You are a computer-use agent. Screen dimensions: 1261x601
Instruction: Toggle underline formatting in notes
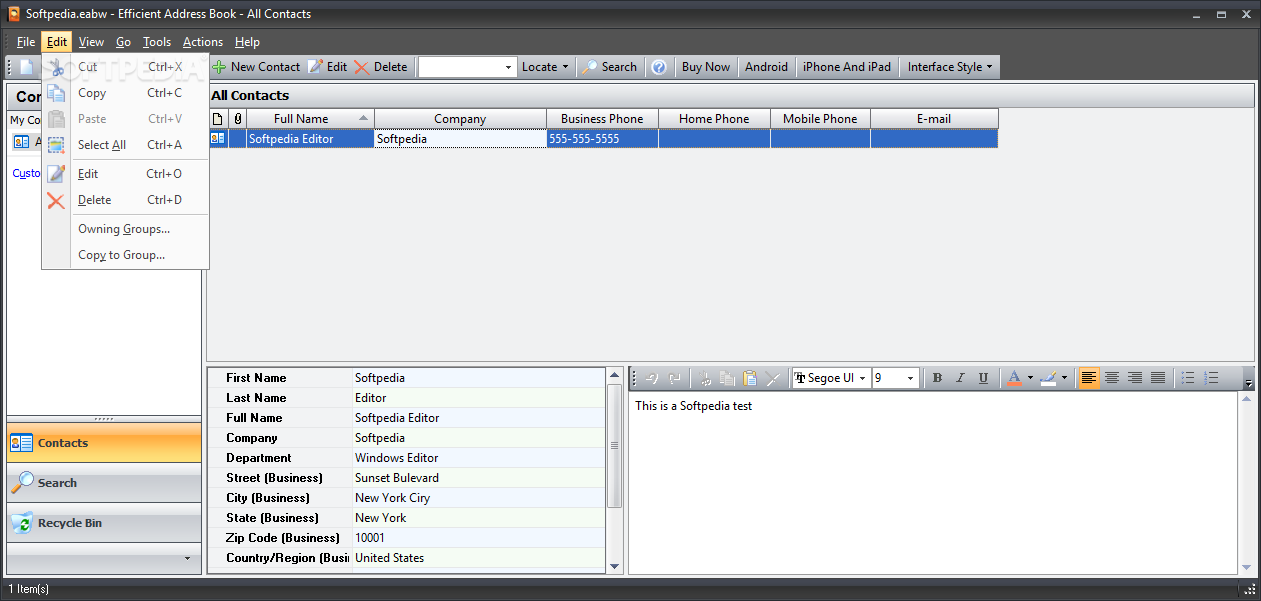coord(983,378)
